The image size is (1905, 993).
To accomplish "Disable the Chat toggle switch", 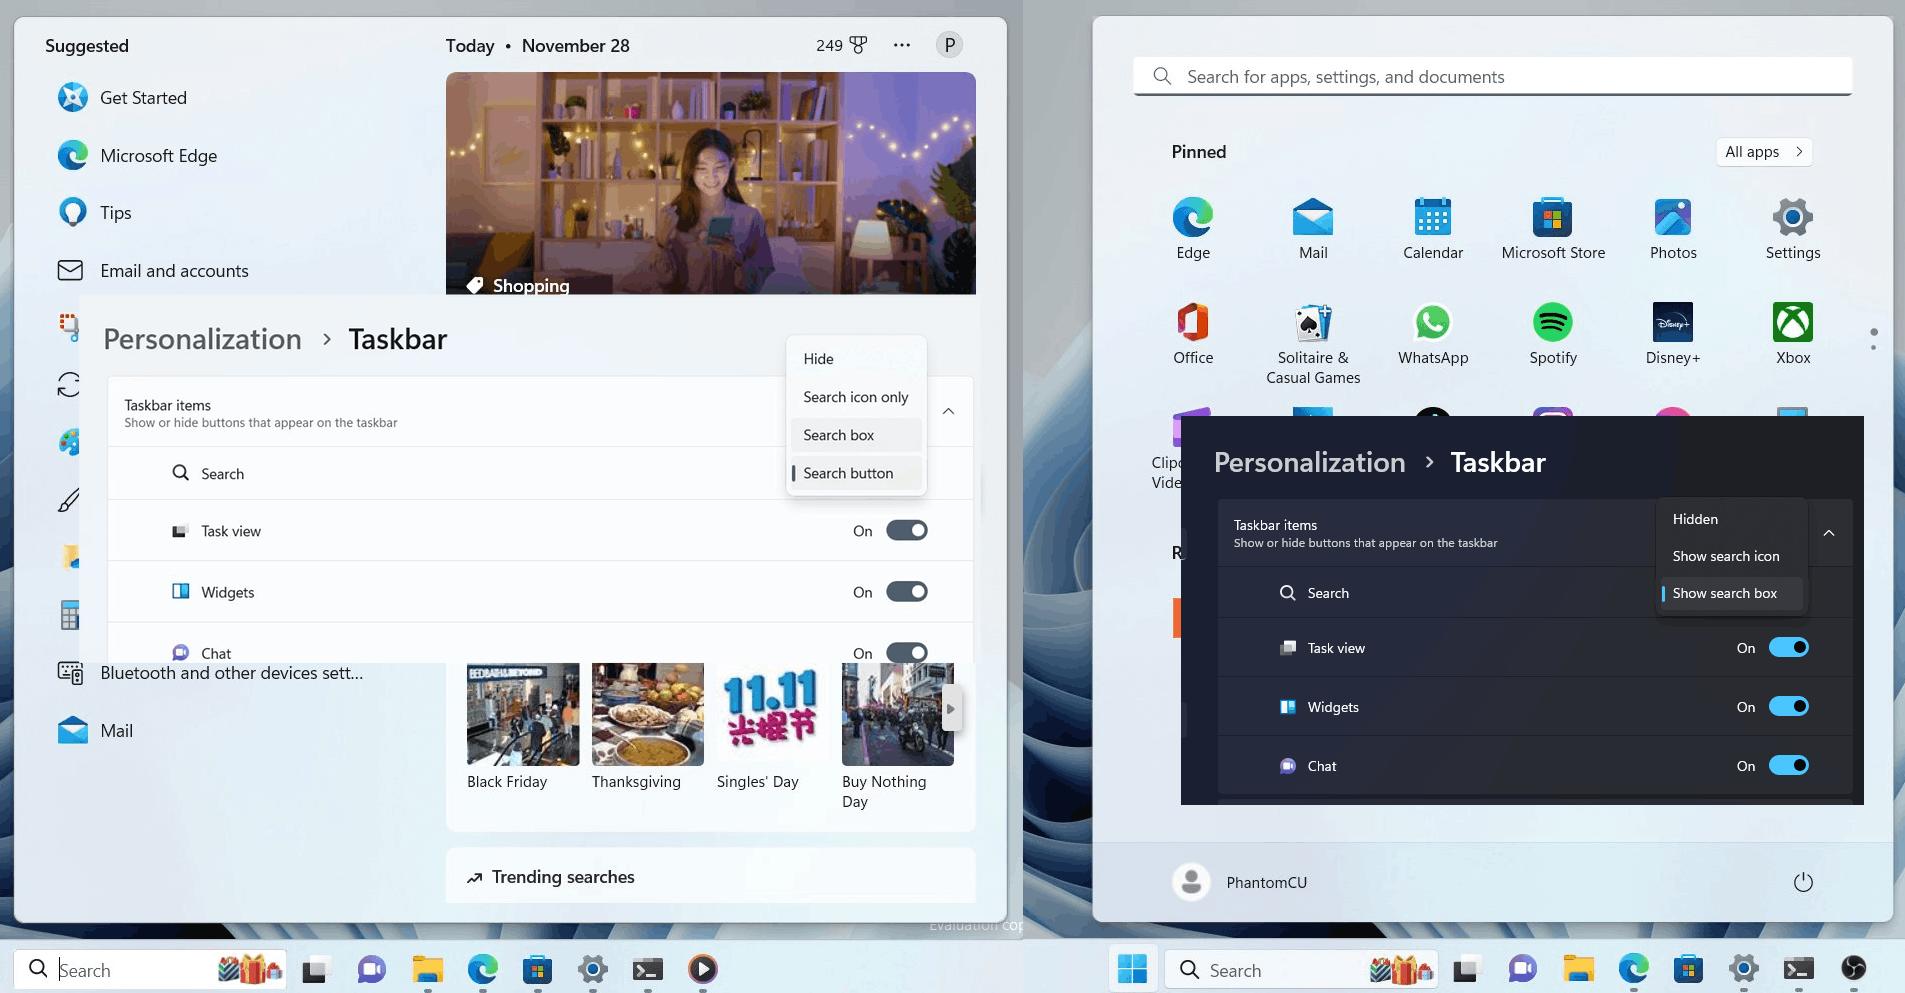I will [906, 652].
